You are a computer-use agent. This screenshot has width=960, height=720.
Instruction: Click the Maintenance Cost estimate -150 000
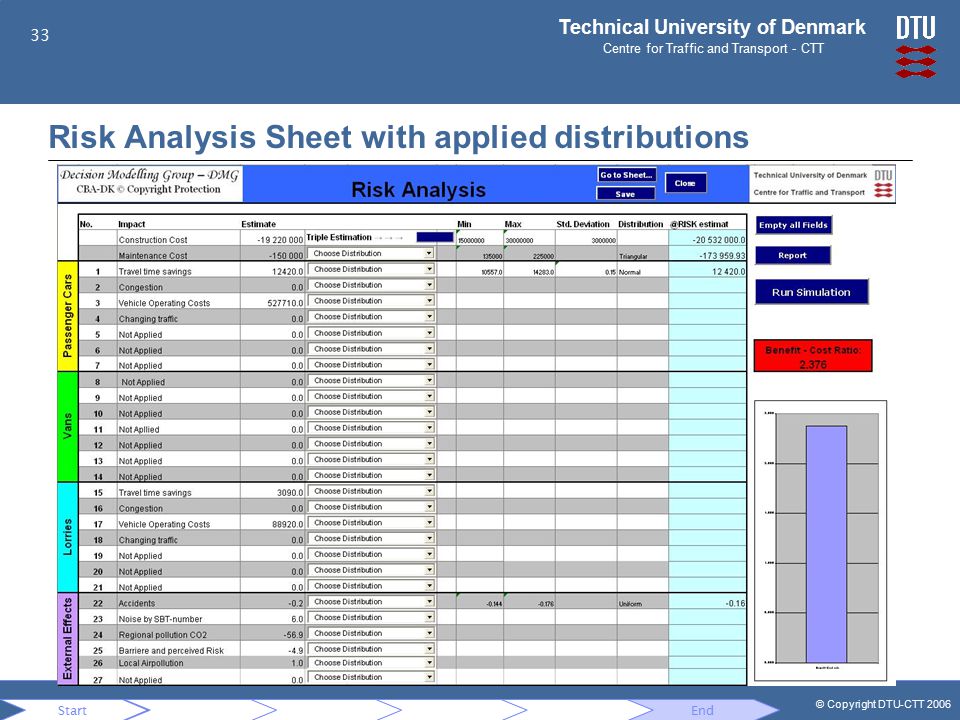coord(286,256)
